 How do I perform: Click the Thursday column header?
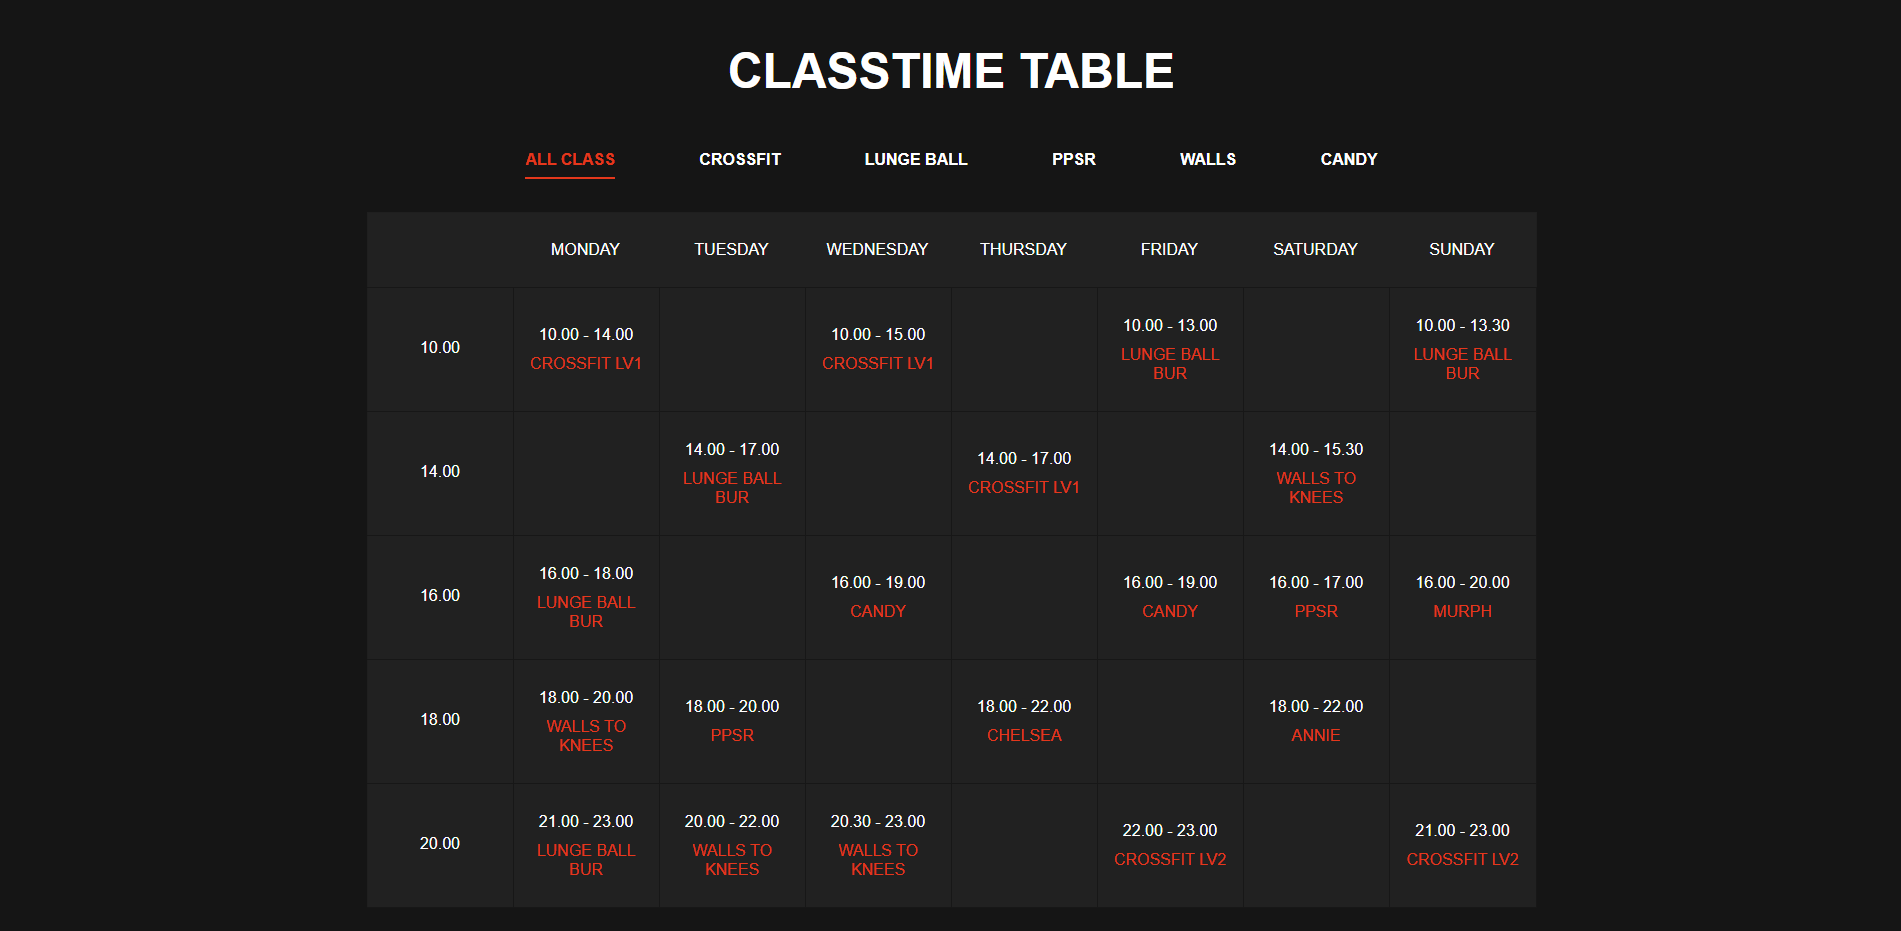[x=1023, y=249]
